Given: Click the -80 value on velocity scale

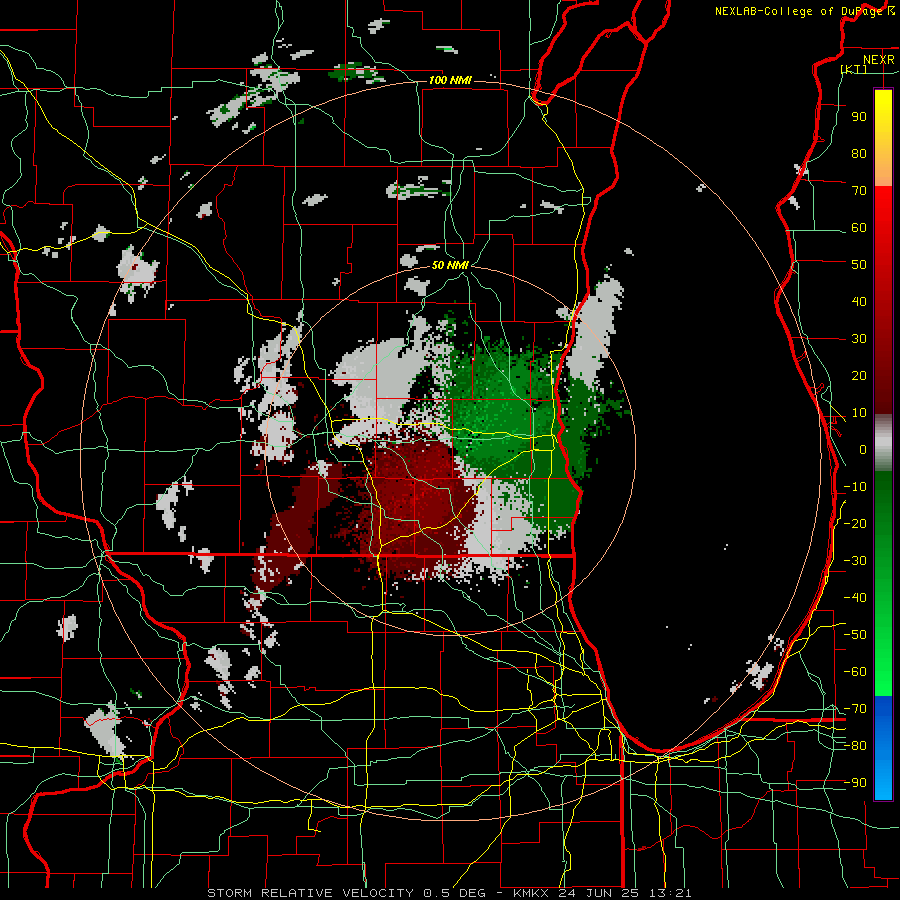Looking at the screenshot, I should 855,746.
